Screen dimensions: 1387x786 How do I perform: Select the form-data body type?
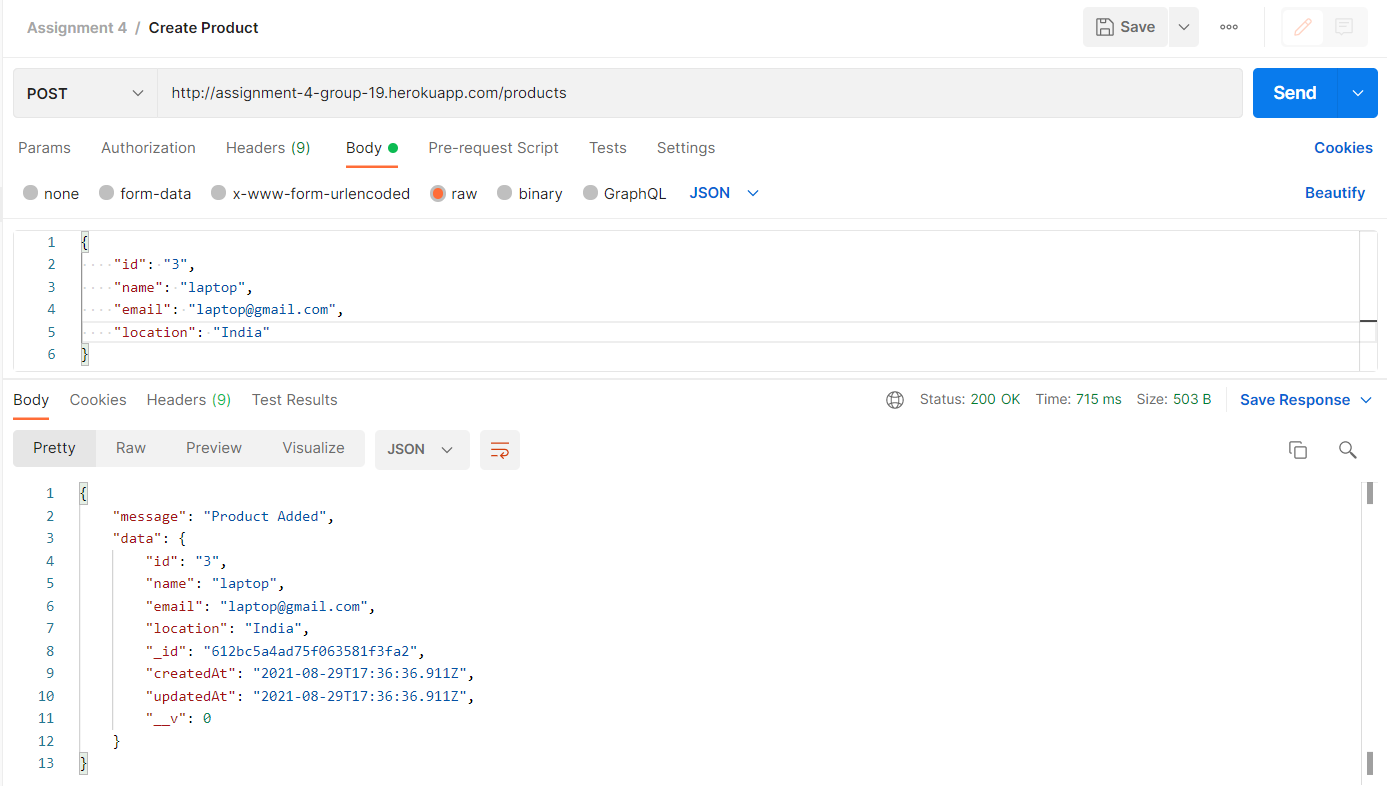tap(144, 193)
